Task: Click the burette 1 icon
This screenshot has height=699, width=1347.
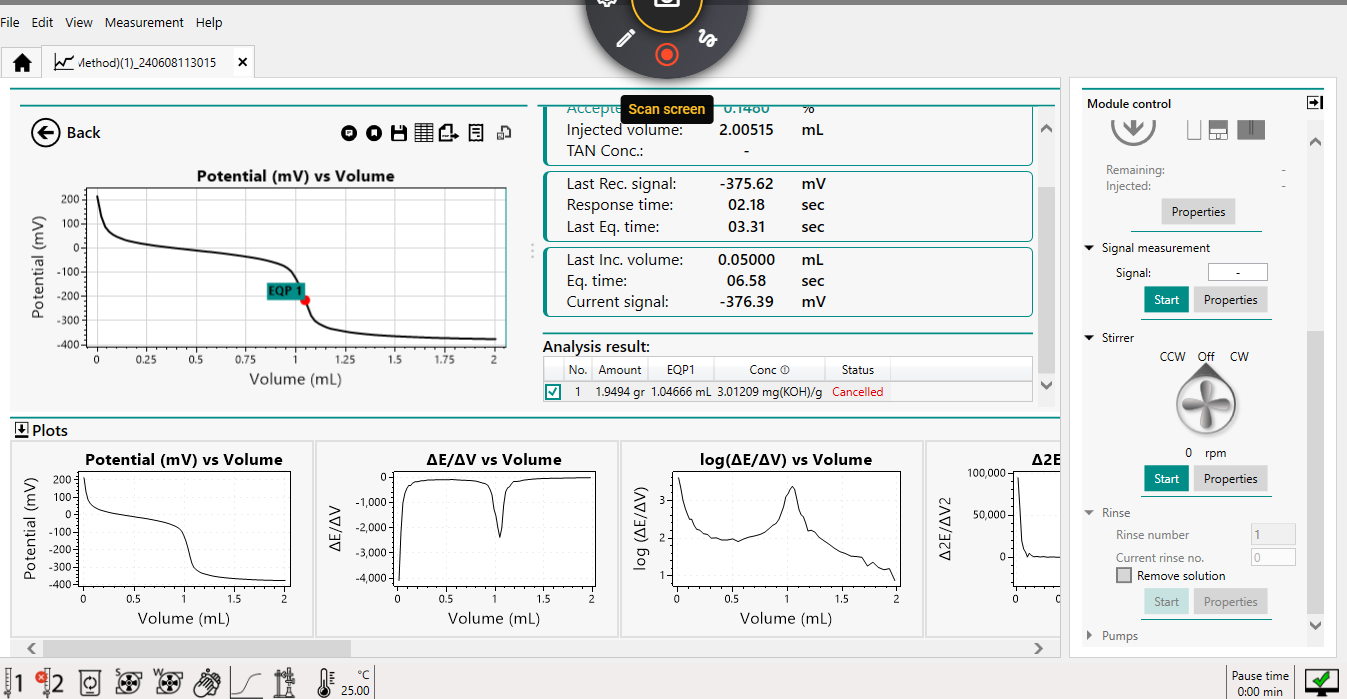Action: [14, 683]
